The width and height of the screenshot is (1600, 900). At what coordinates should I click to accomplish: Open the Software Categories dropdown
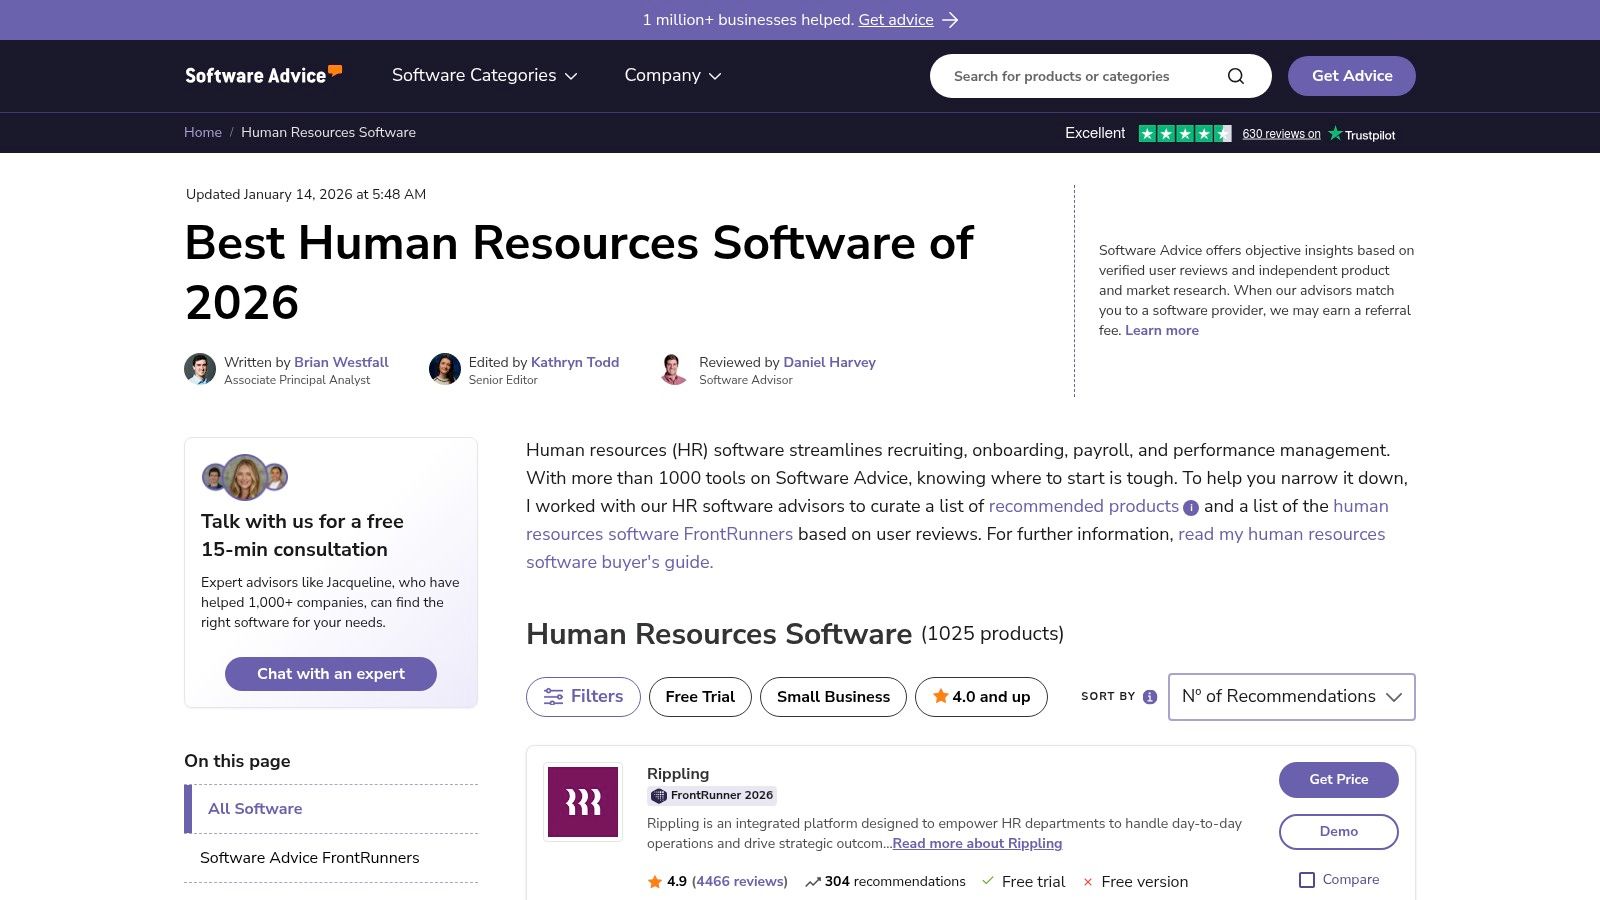click(483, 75)
